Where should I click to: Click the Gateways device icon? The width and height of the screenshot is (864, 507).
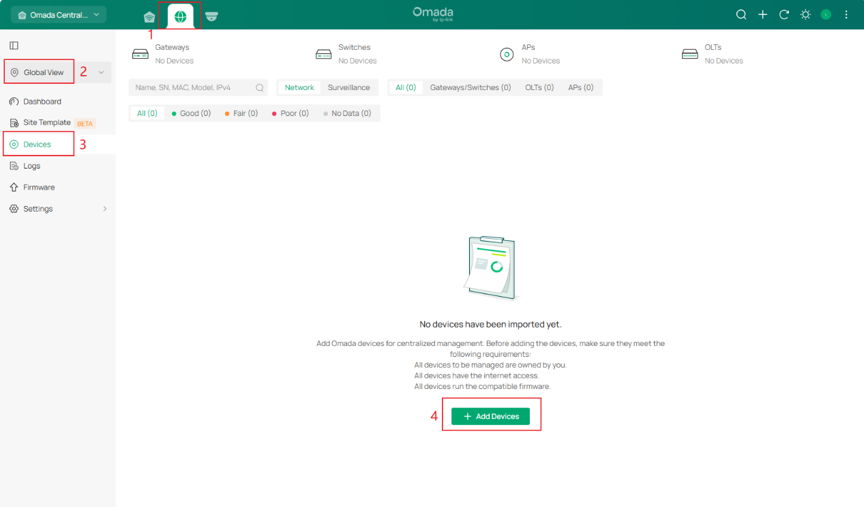(x=141, y=54)
